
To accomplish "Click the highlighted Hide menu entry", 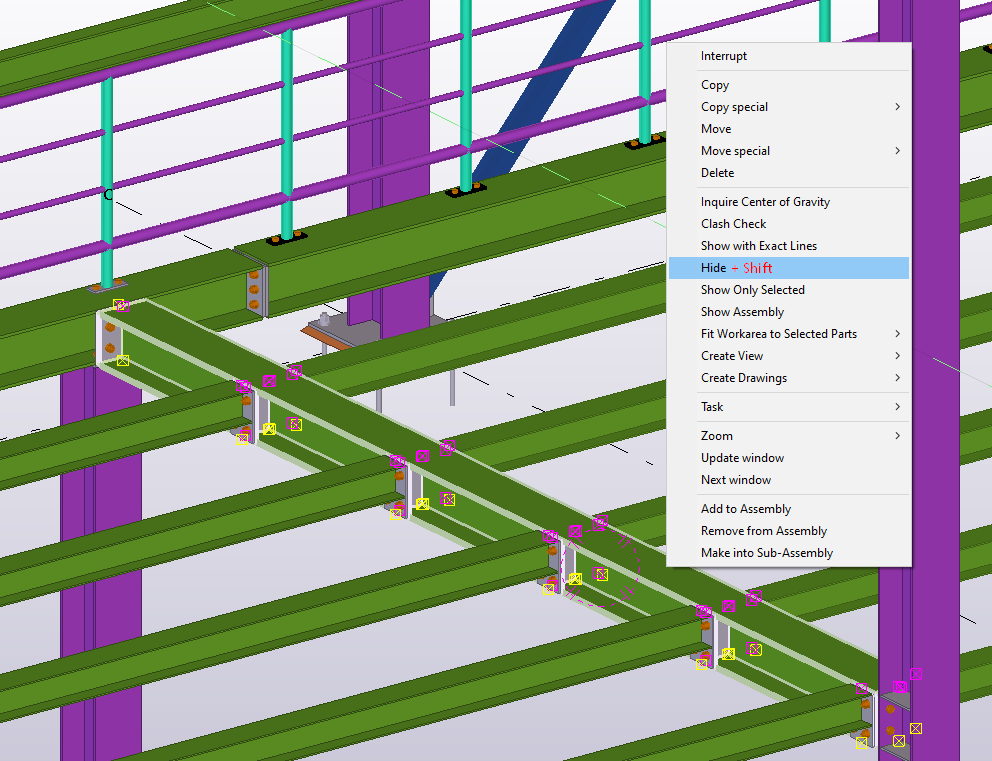I will [789, 268].
